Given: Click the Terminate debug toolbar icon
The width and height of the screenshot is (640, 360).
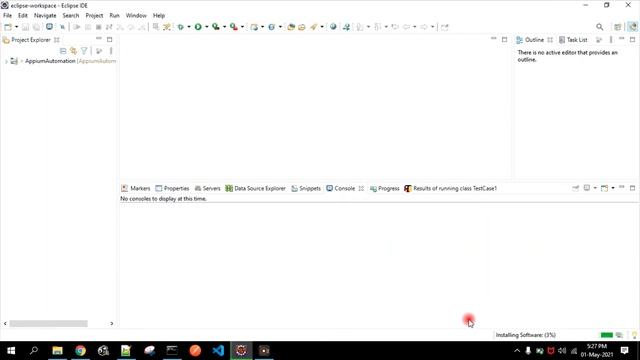Looking at the screenshot, I should click(x=98, y=27).
